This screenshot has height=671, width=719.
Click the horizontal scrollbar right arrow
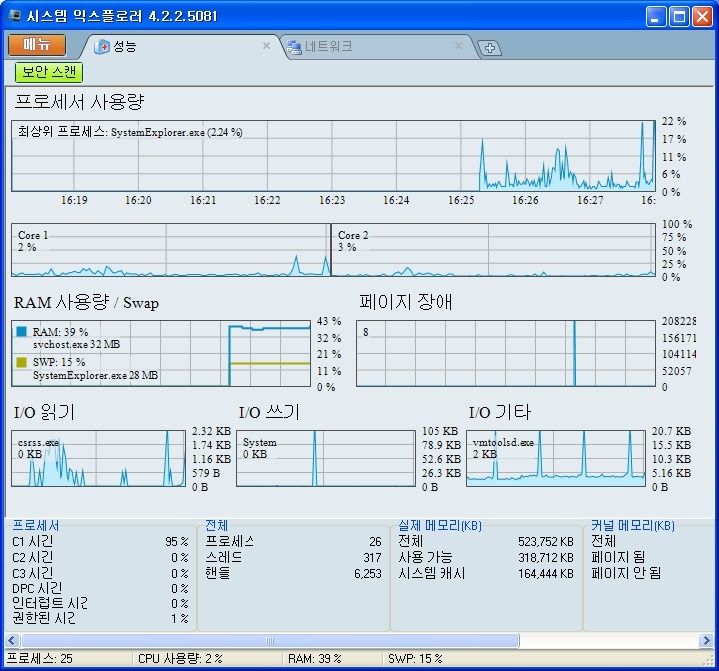[706, 640]
